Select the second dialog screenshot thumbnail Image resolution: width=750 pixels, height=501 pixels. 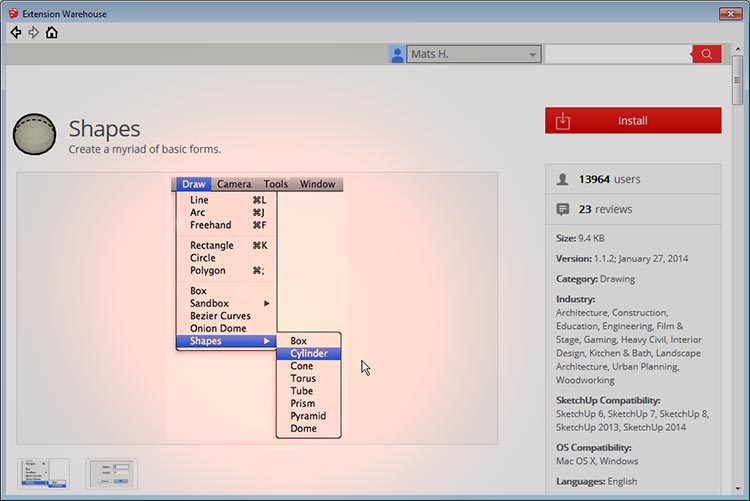coord(111,474)
